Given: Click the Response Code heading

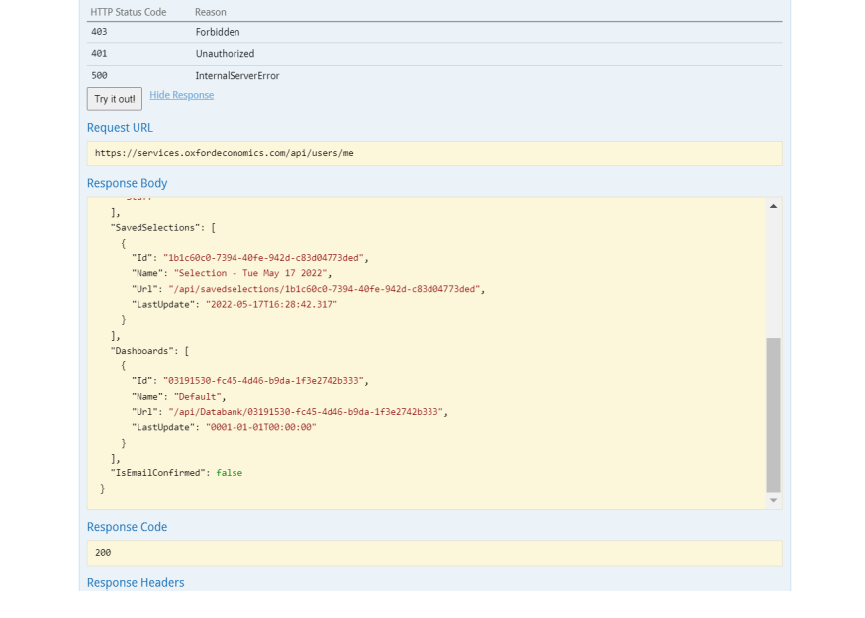Looking at the screenshot, I should 127,527.
